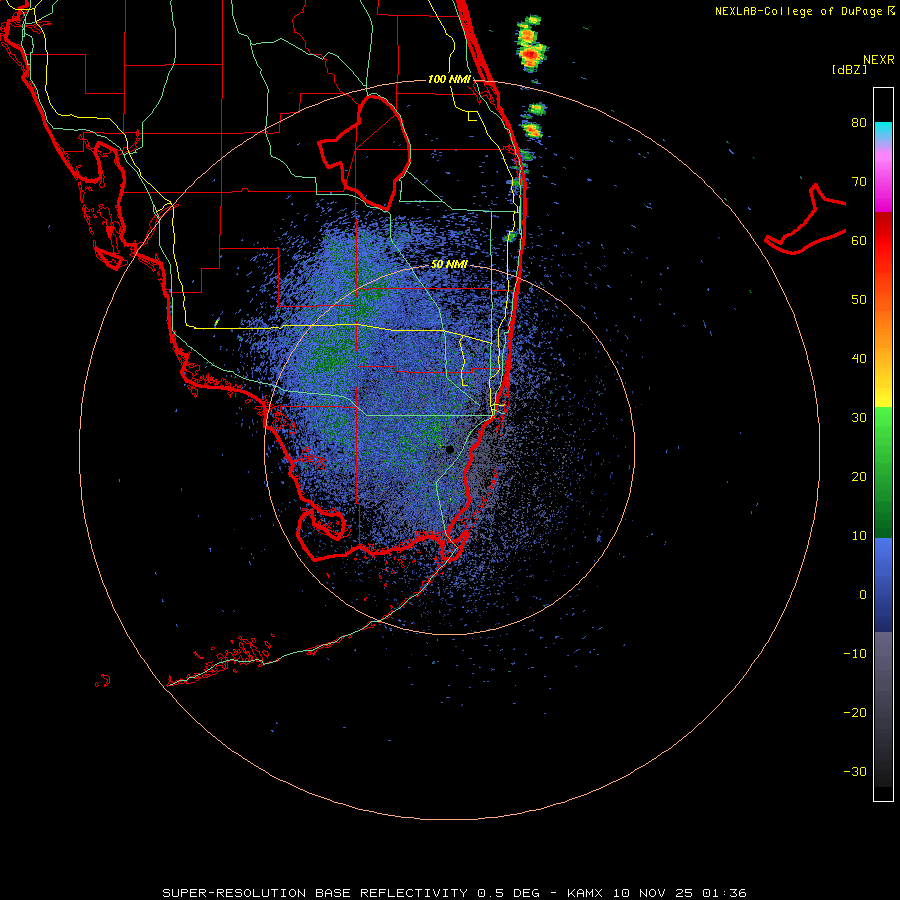The image size is (900, 900).
Task: Click the 50 value on the dBZ scale
Action: coord(859,300)
